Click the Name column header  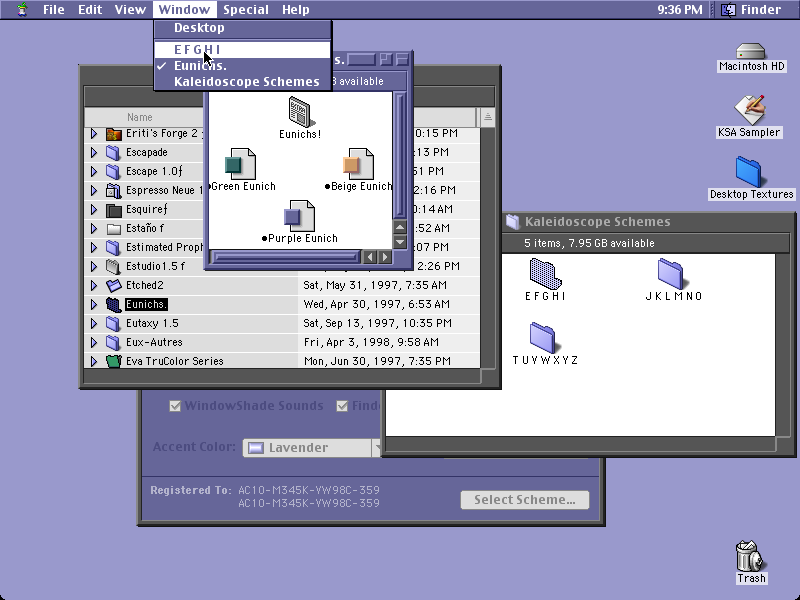tap(140, 117)
